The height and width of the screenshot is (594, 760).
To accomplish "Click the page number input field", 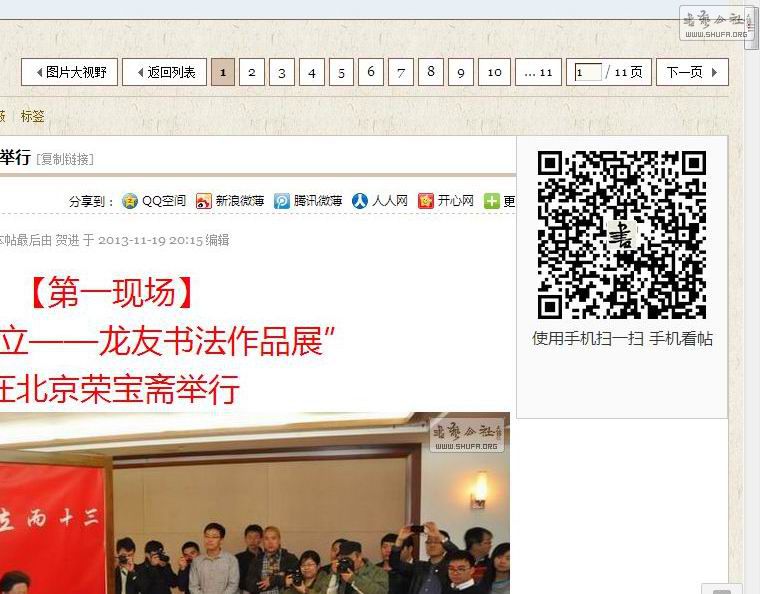I will tap(587, 72).
